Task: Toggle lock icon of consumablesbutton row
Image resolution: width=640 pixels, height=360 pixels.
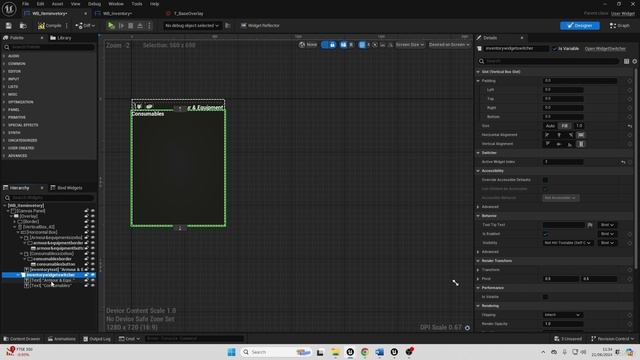Action: pyautogui.click(x=87, y=264)
